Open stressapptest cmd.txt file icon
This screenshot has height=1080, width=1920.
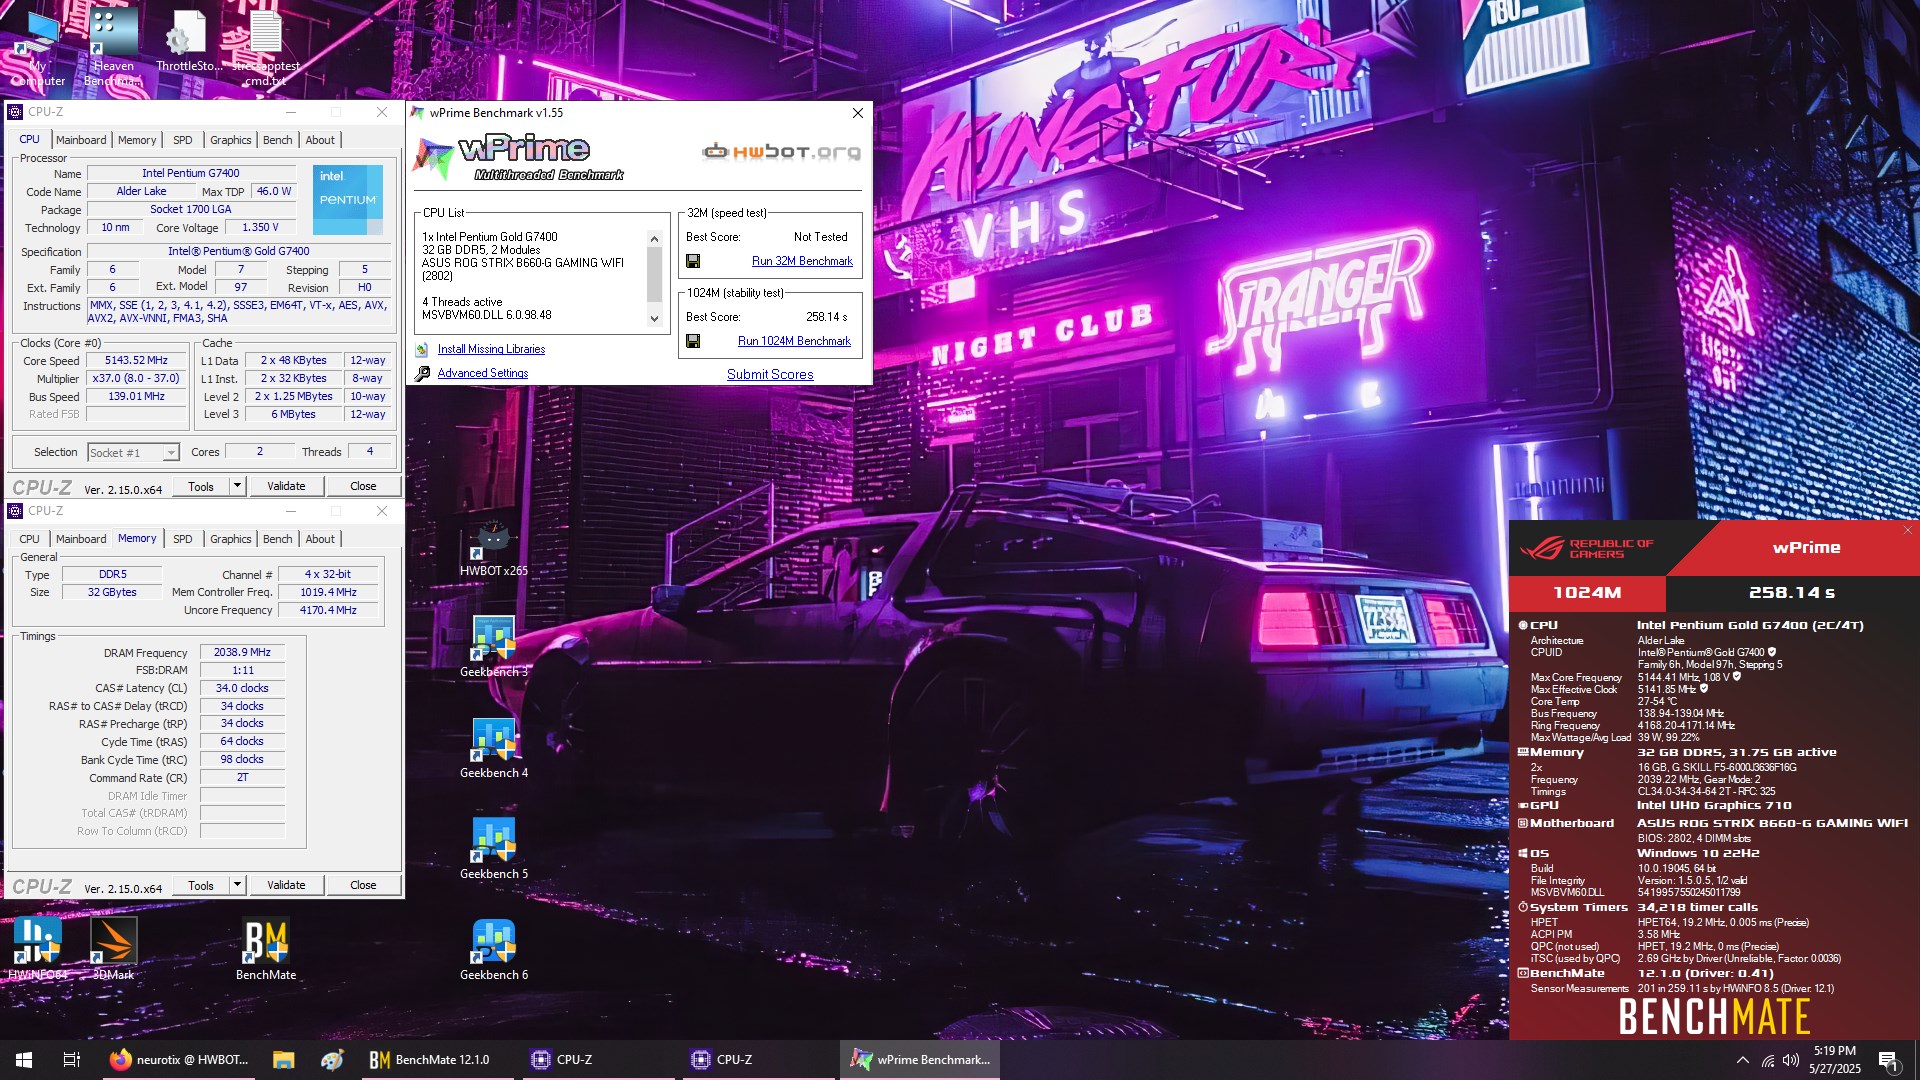pos(266,46)
